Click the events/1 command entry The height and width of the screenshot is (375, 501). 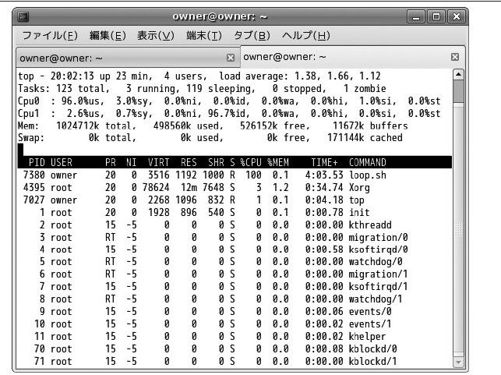[370, 324]
